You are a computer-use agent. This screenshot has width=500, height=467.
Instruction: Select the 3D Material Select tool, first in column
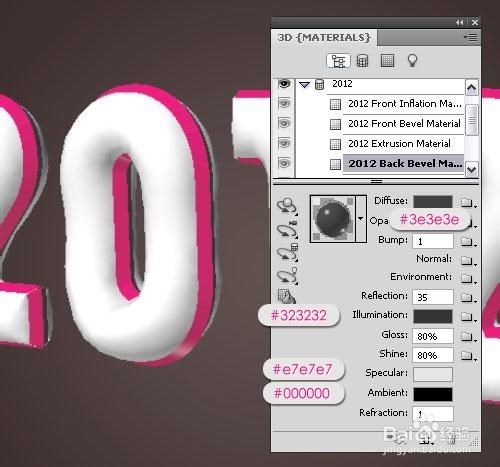(x=287, y=206)
